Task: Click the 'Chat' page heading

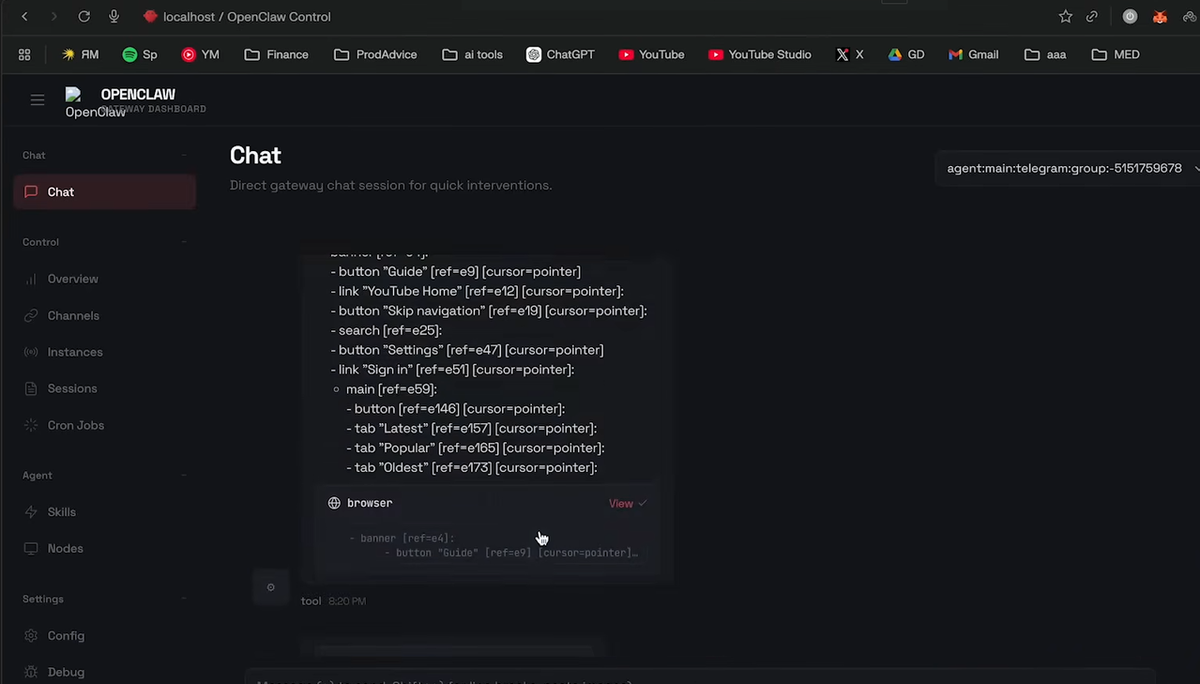Action: point(256,155)
